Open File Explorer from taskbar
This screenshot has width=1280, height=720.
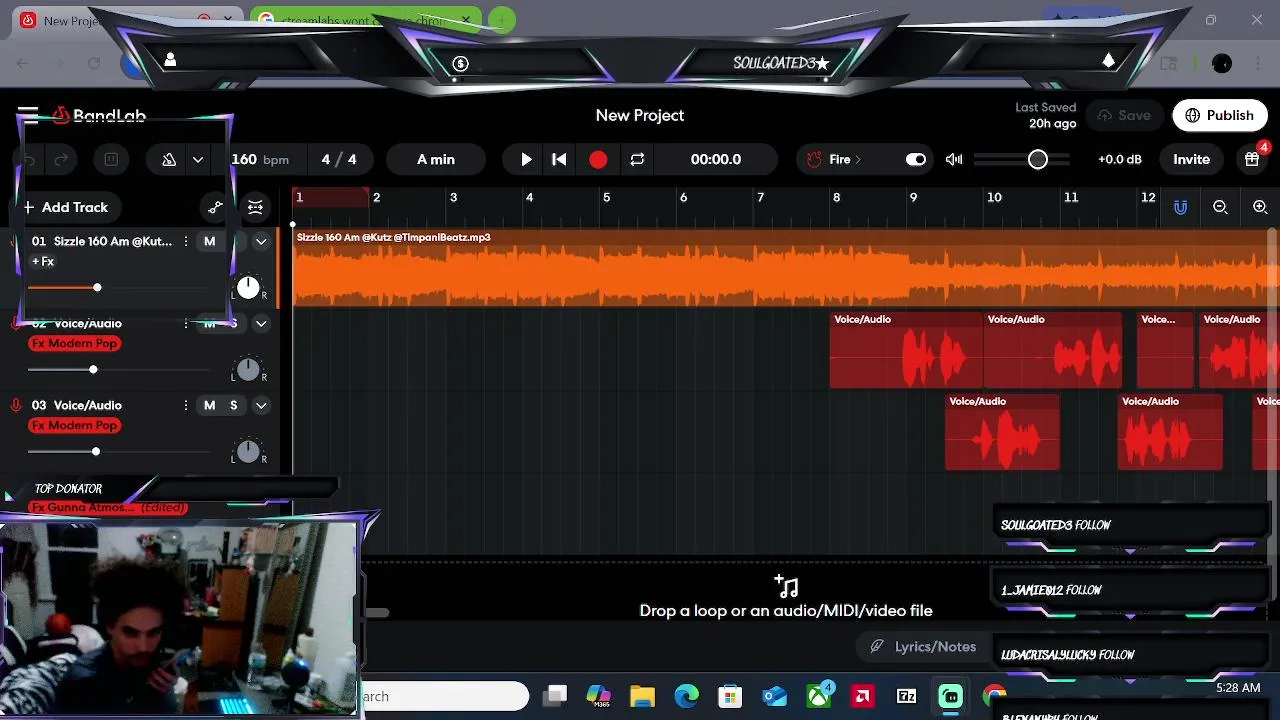click(x=642, y=696)
